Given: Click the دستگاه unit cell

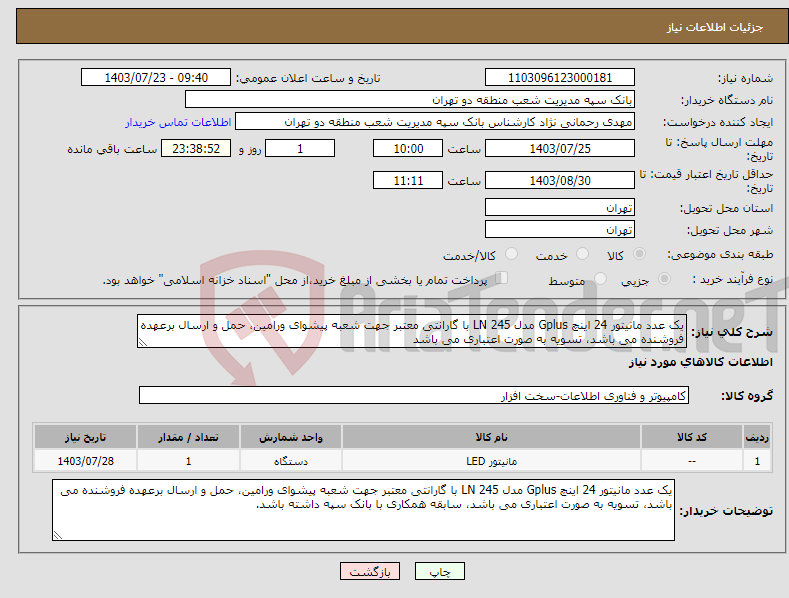Looking at the screenshot, I should coord(291,461).
